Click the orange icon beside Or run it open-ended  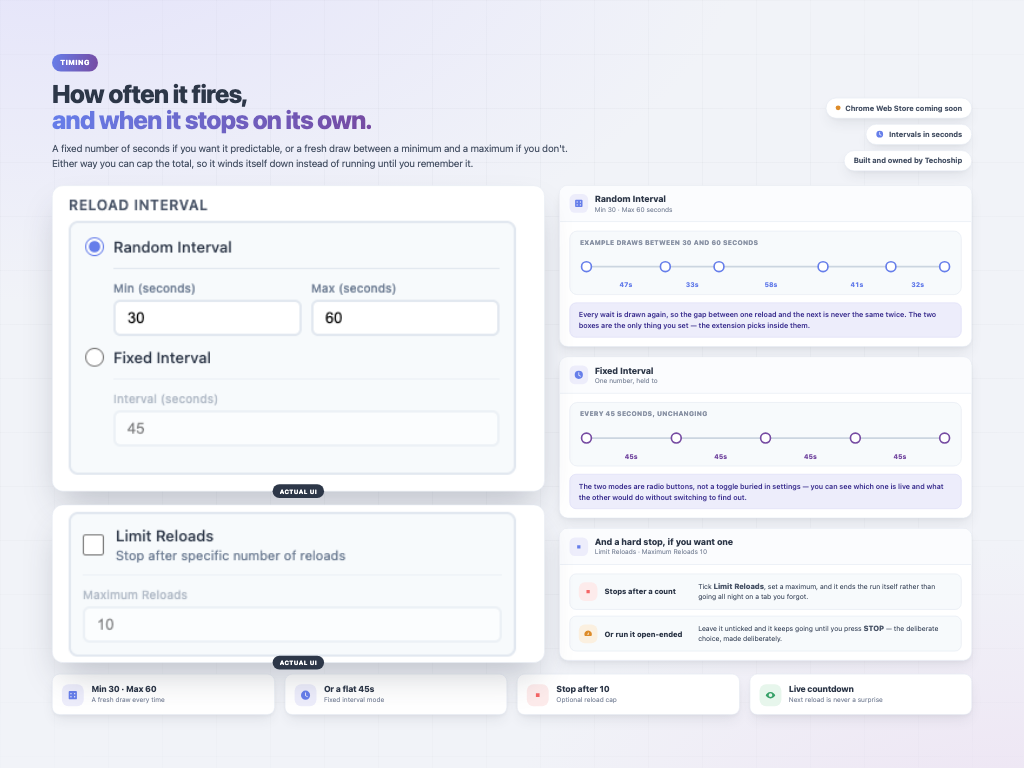point(588,634)
